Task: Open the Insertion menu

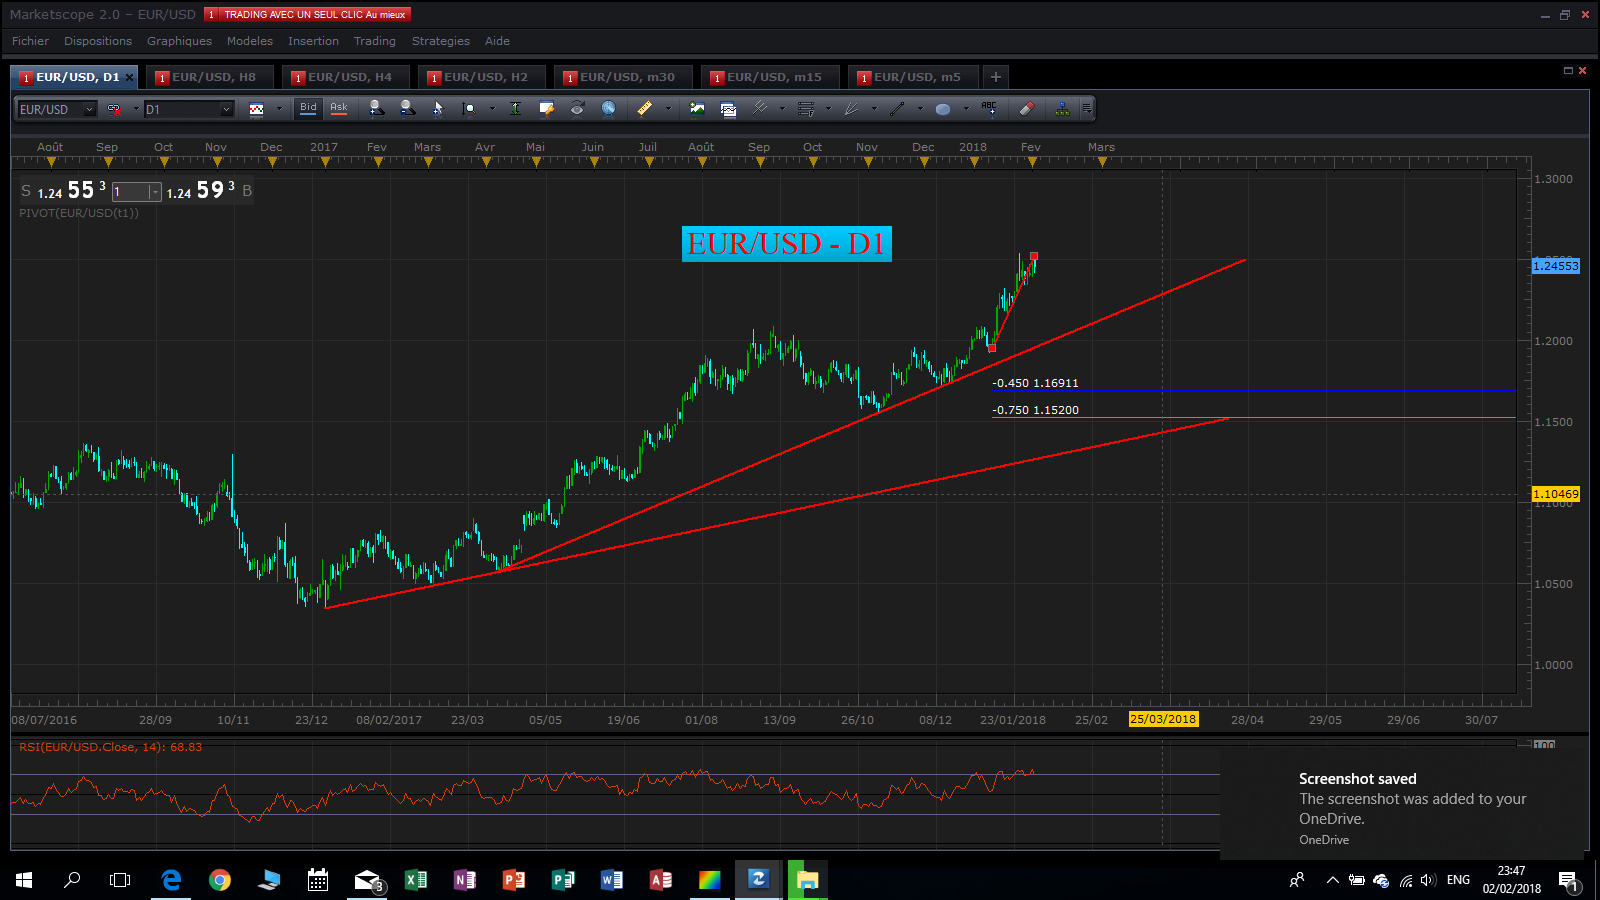Action: pos(313,41)
